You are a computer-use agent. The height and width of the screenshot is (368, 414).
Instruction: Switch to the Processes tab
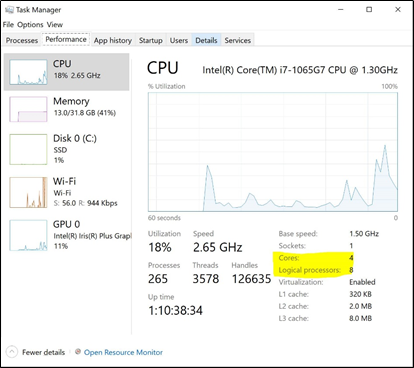pyautogui.click(x=22, y=40)
